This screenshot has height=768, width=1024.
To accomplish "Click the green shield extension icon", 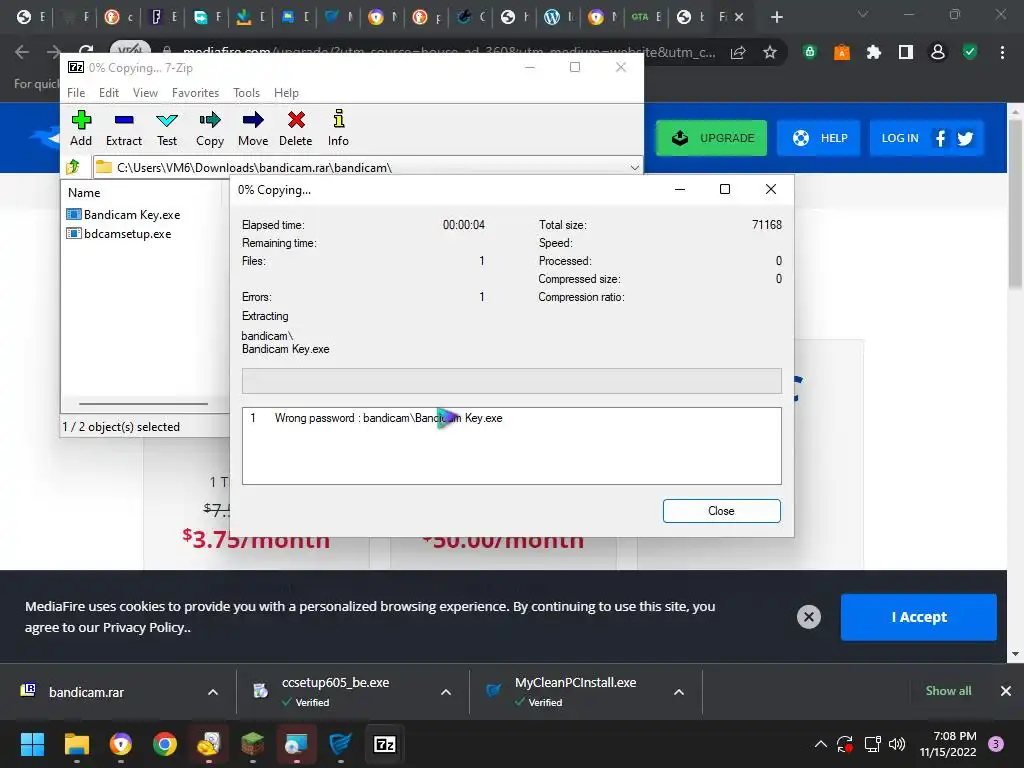I will (810, 52).
